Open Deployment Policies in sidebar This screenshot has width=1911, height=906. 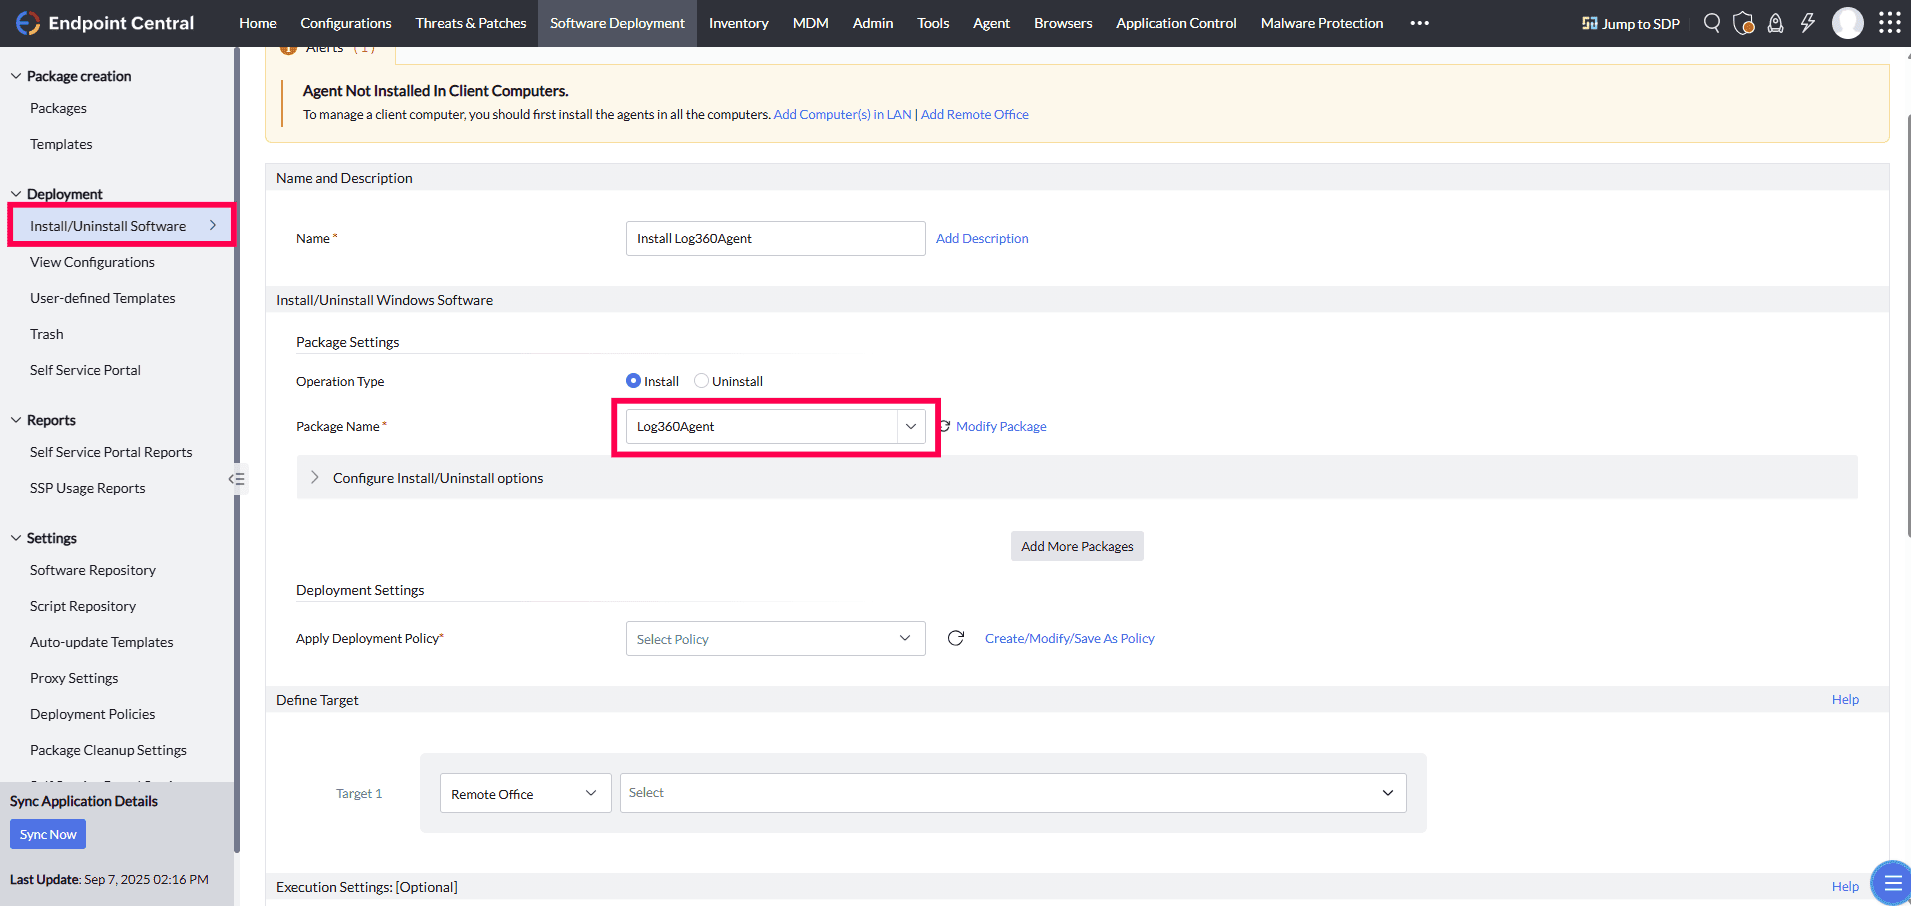[x=92, y=714]
